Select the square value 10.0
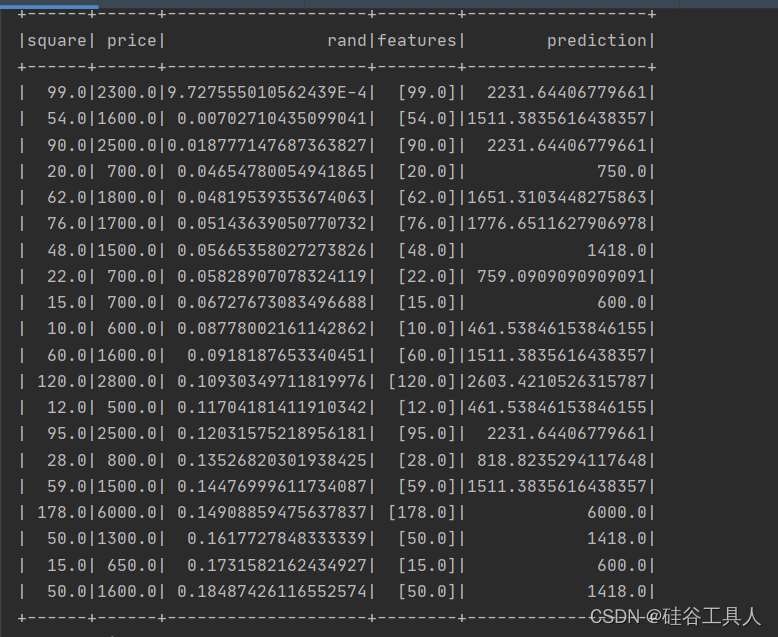778x637 pixels. tap(67, 328)
